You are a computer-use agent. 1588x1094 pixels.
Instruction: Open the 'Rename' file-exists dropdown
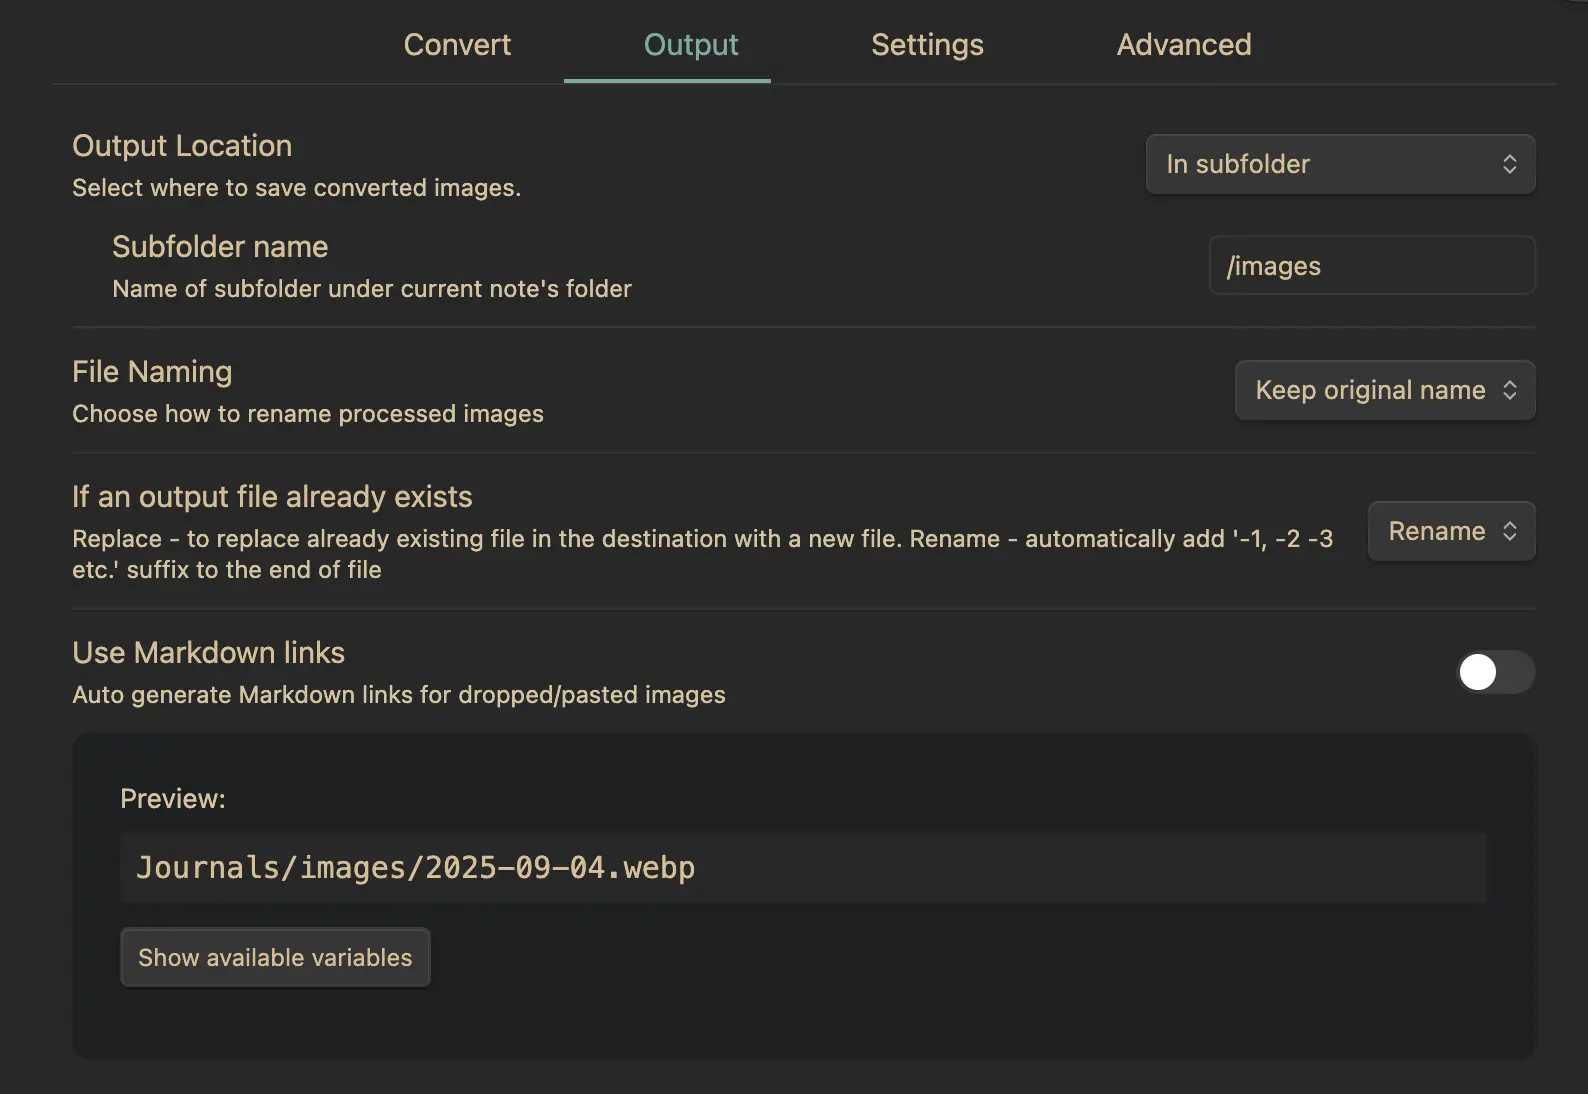point(1450,531)
